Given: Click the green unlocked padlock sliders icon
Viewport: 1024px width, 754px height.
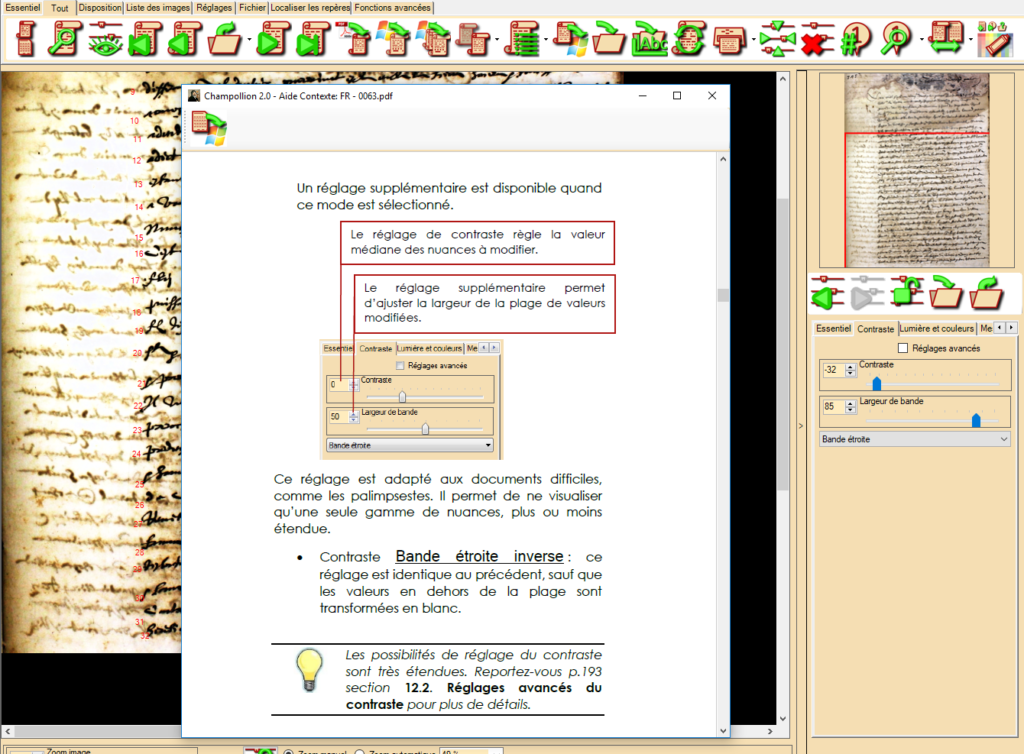Looking at the screenshot, I should [907, 292].
